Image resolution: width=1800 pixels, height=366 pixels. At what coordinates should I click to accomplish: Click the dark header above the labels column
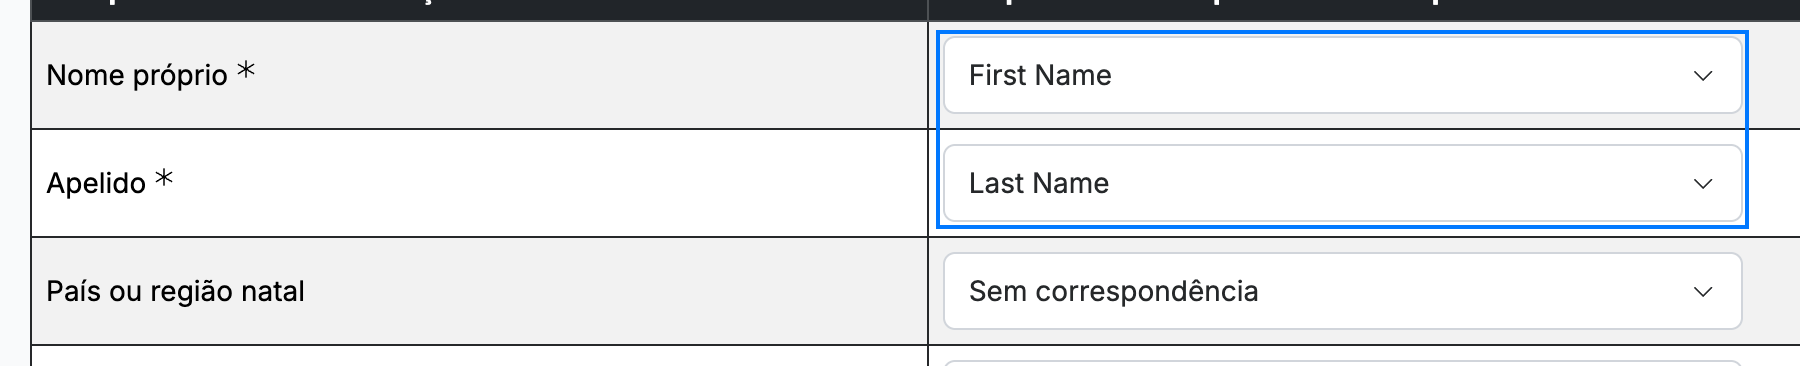(x=479, y=10)
